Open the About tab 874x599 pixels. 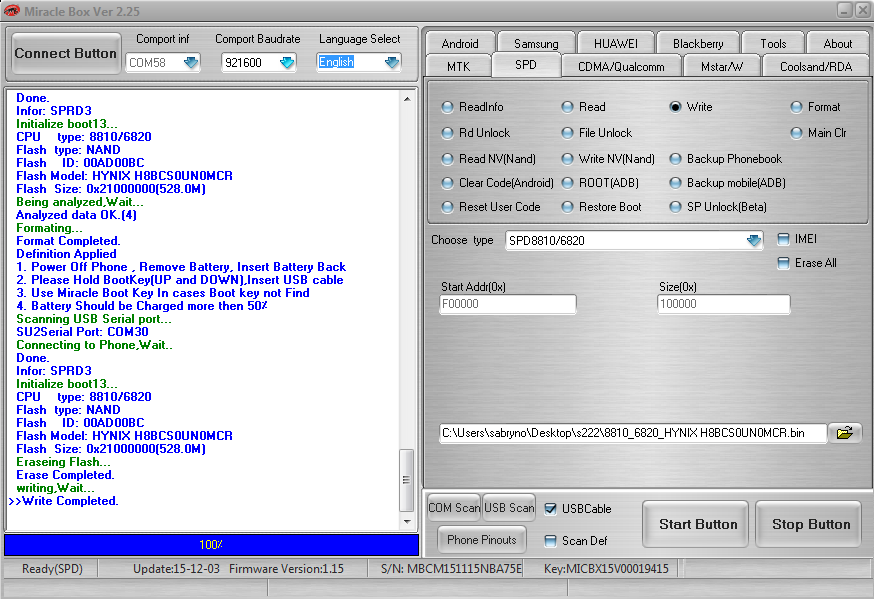tap(837, 43)
